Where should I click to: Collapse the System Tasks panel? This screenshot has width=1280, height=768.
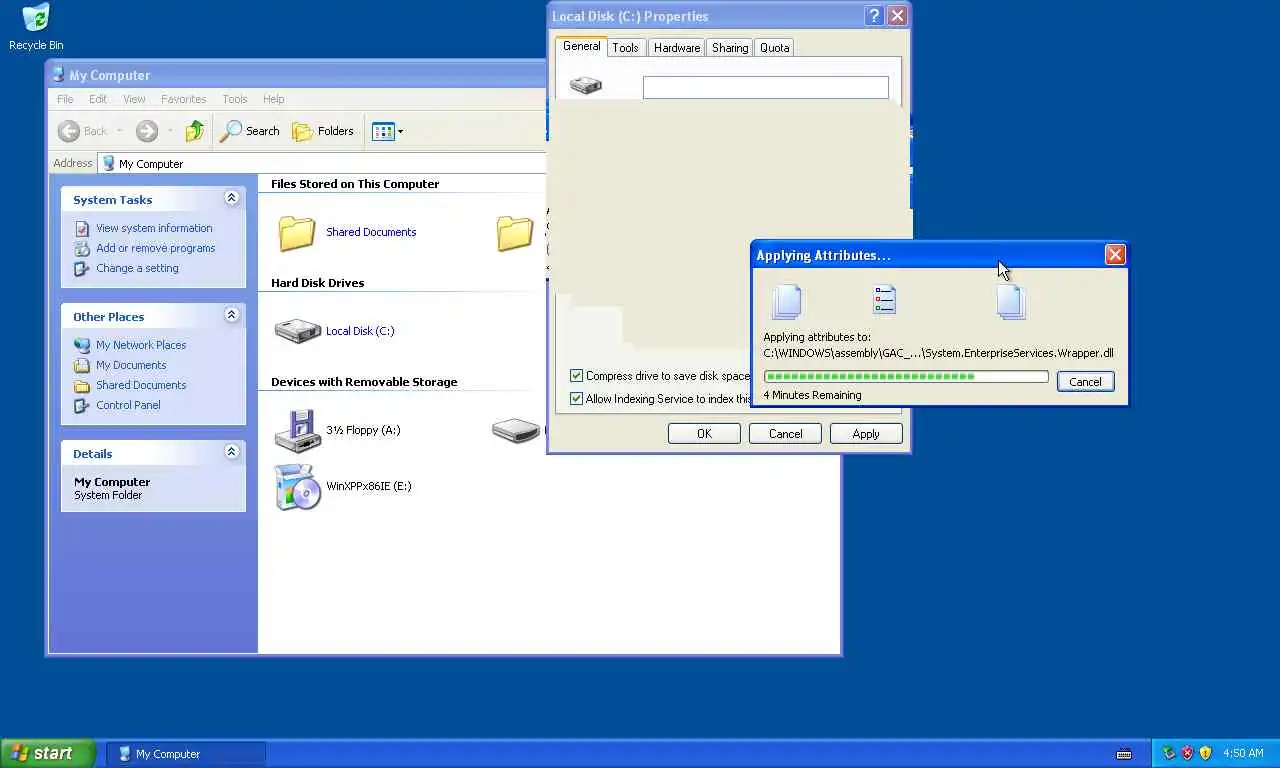pyautogui.click(x=231, y=198)
